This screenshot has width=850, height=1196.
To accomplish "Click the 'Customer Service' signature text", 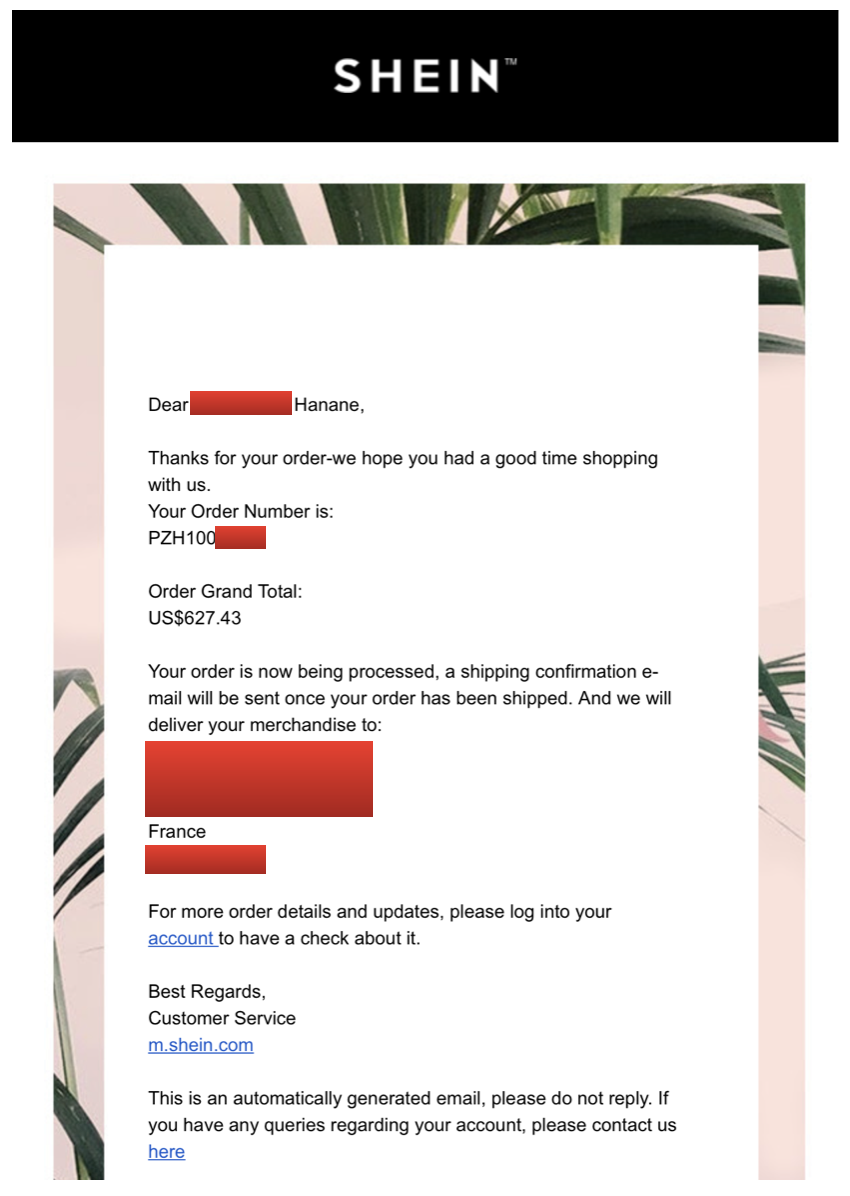I will point(222,1018).
